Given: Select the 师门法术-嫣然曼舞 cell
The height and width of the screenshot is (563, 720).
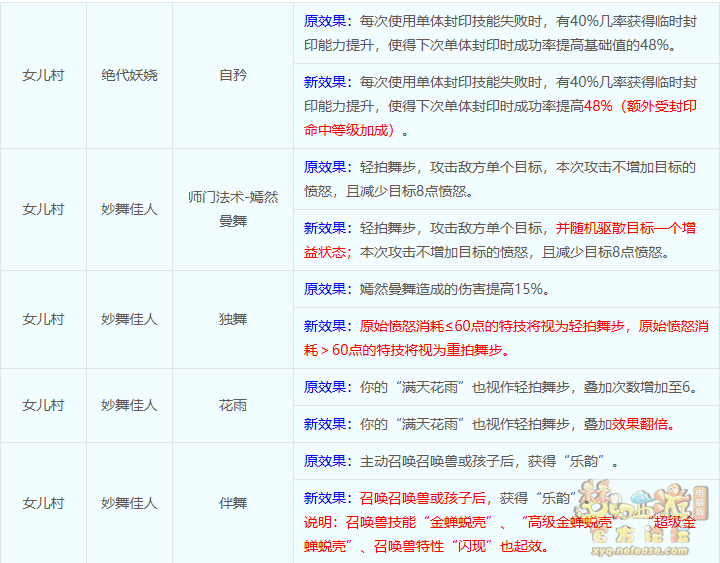Looking at the screenshot, I should [233, 209].
